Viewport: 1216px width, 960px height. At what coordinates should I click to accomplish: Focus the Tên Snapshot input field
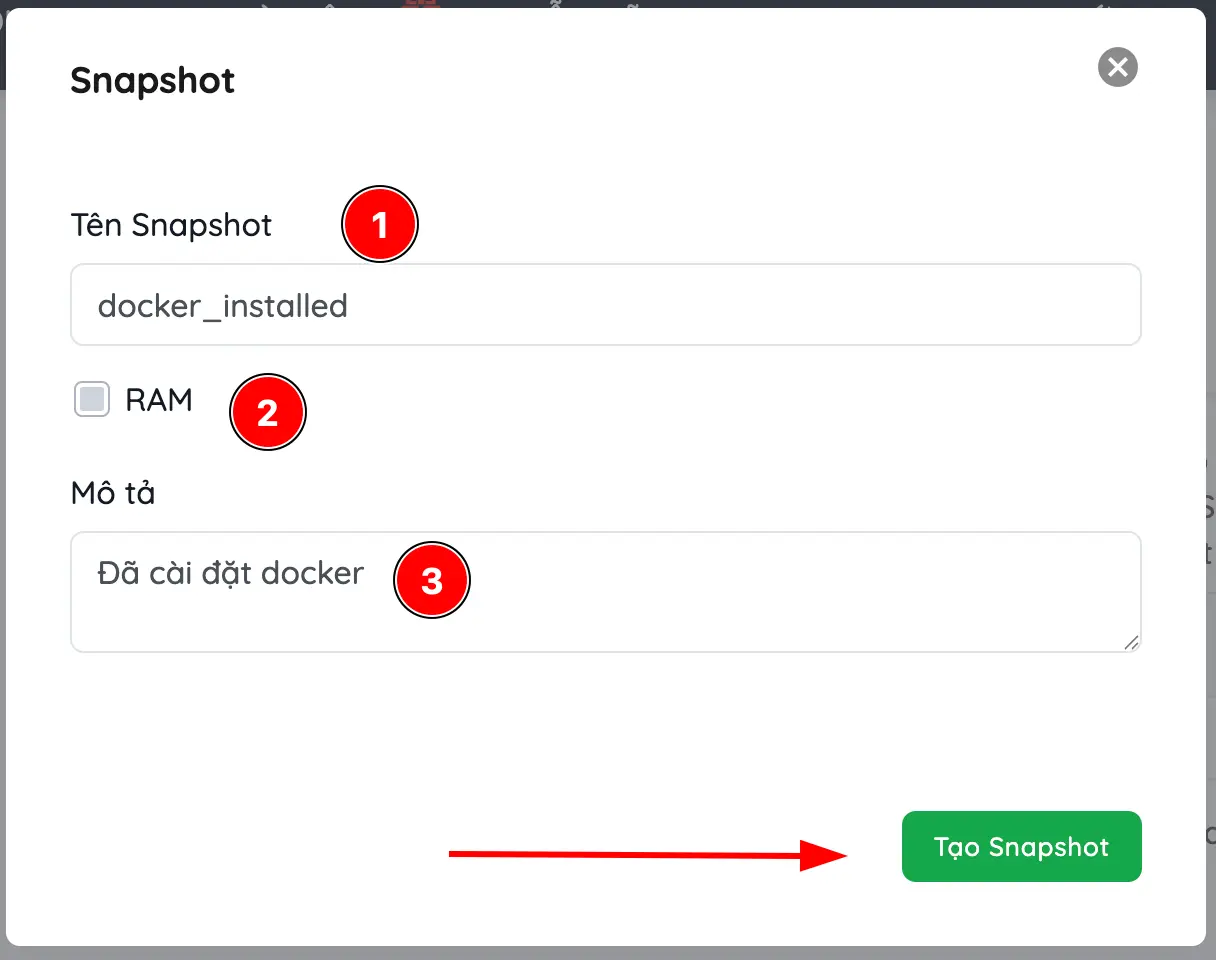click(606, 305)
